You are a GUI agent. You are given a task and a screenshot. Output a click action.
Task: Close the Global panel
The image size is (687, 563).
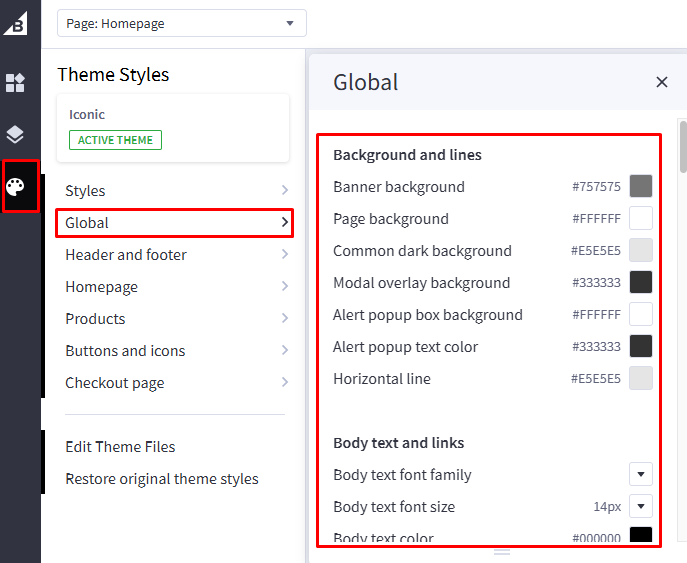(661, 82)
